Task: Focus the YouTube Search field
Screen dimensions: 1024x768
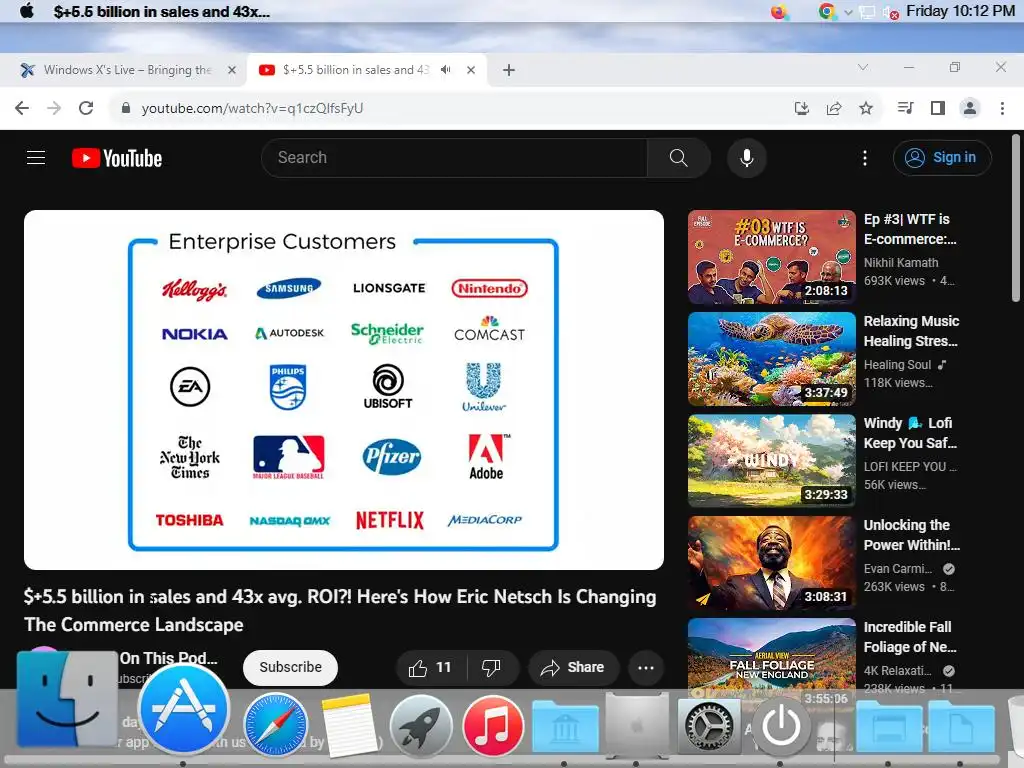Action: point(455,157)
